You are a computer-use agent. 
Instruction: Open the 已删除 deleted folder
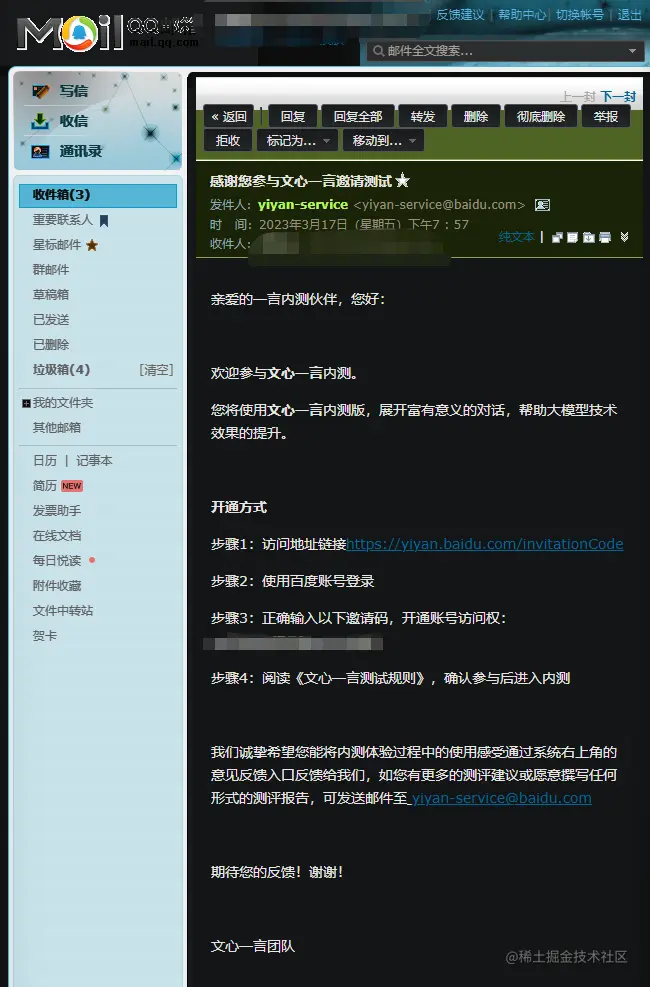point(50,344)
